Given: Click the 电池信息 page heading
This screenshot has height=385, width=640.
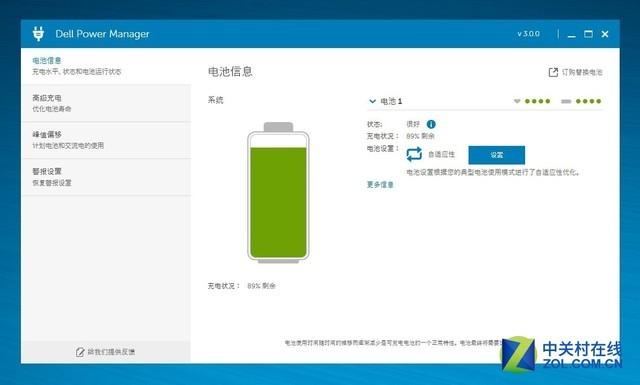Looking at the screenshot, I should (230, 72).
